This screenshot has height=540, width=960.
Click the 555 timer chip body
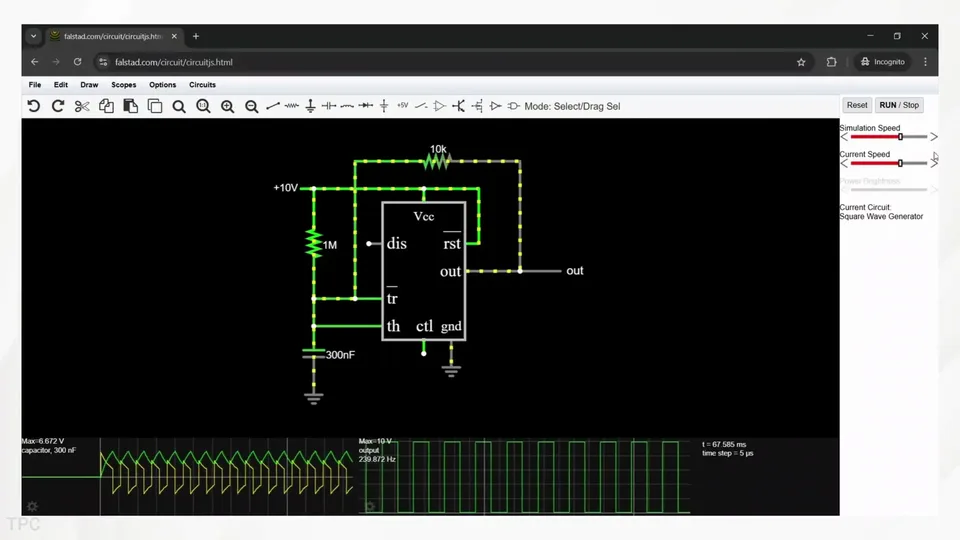coord(424,271)
